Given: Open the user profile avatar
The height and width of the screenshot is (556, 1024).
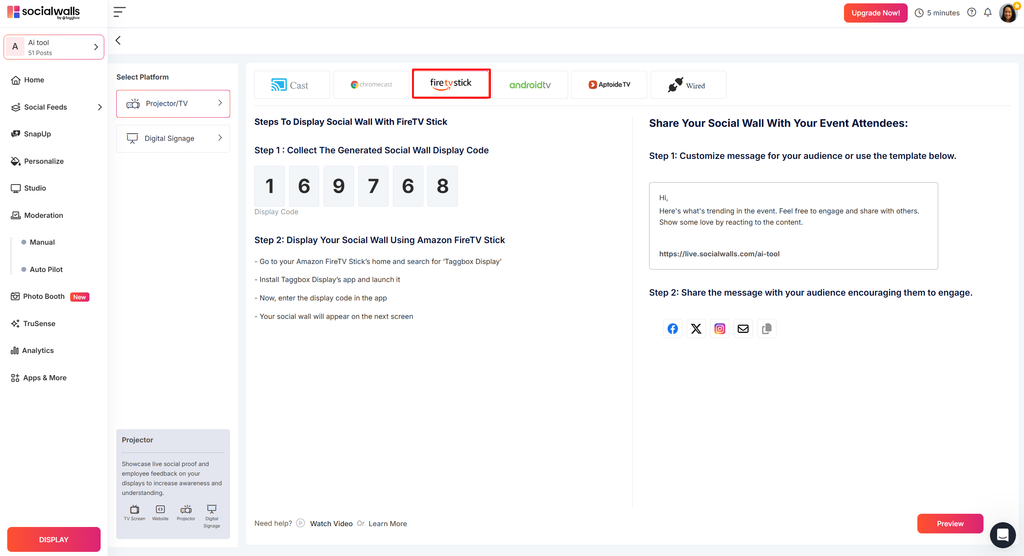Looking at the screenshot, I should click(x=1008, y=12).
